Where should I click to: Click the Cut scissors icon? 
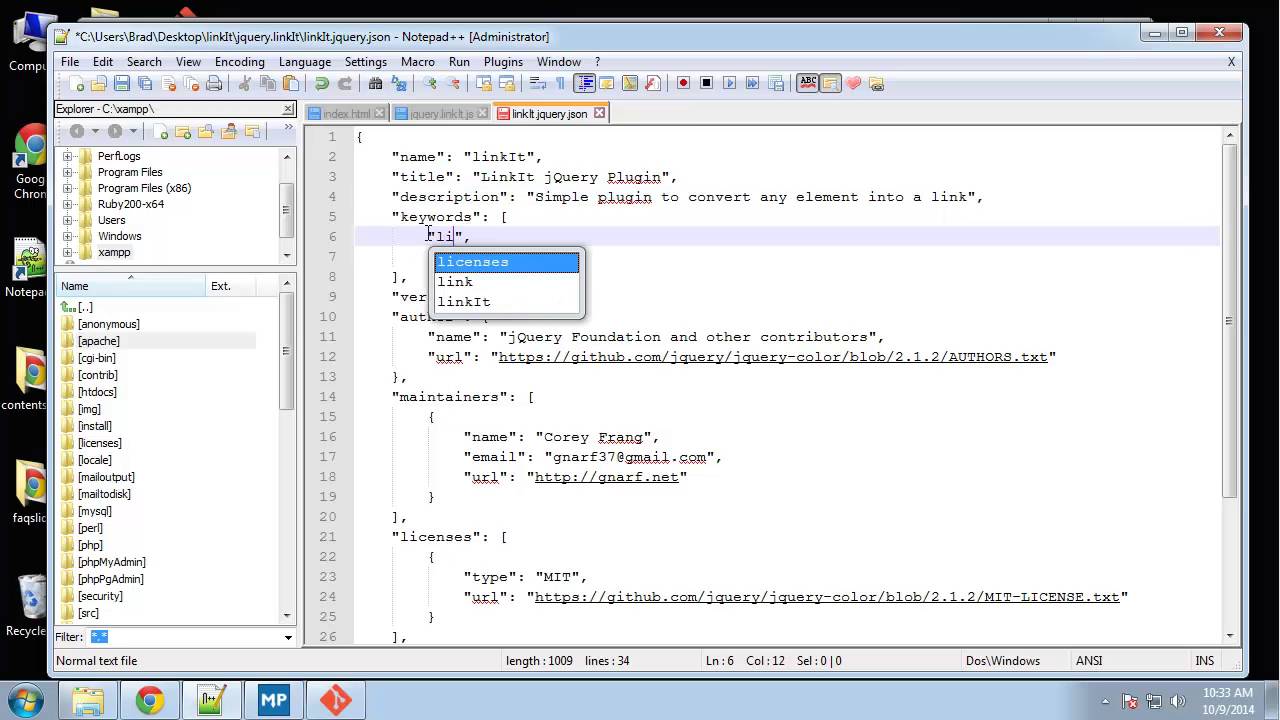pos(245,83)
